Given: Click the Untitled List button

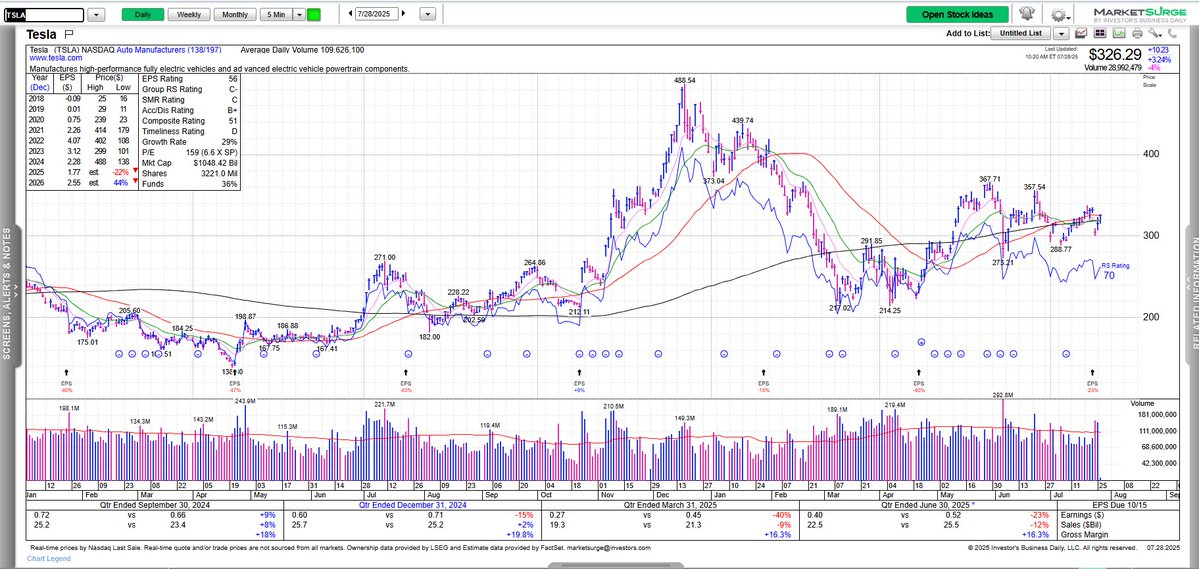Looking at the screenshot, I should click(x=1022, y=33).
